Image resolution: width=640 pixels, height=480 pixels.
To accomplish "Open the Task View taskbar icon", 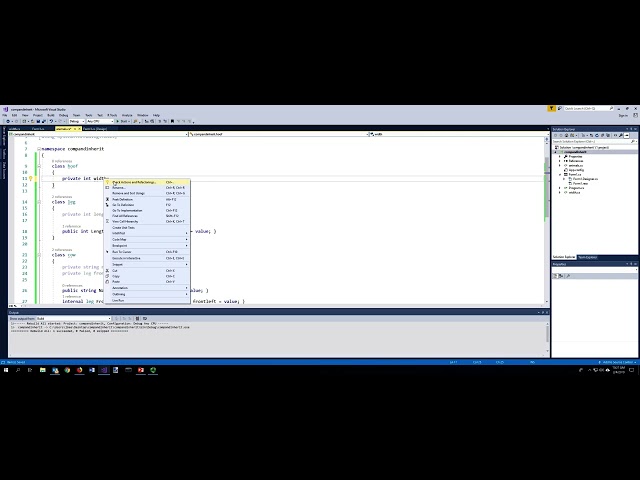I will click(30, 370).
